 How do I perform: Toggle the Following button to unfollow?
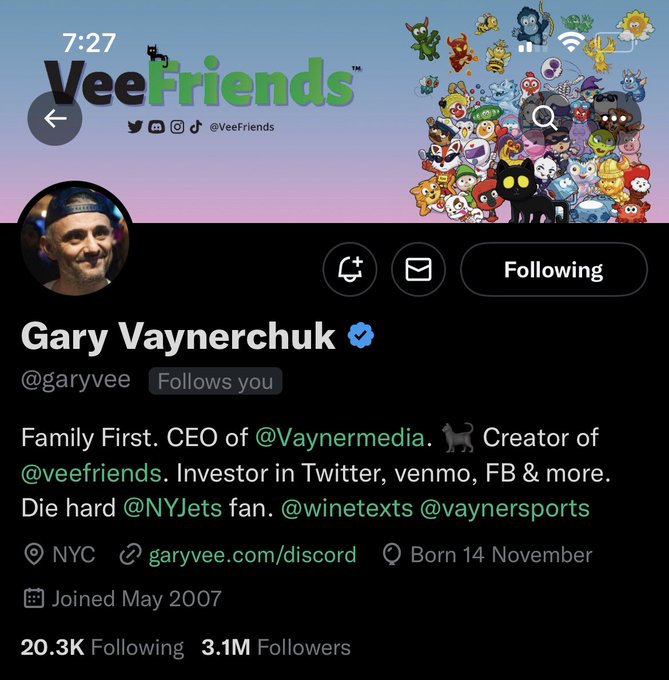554,269
